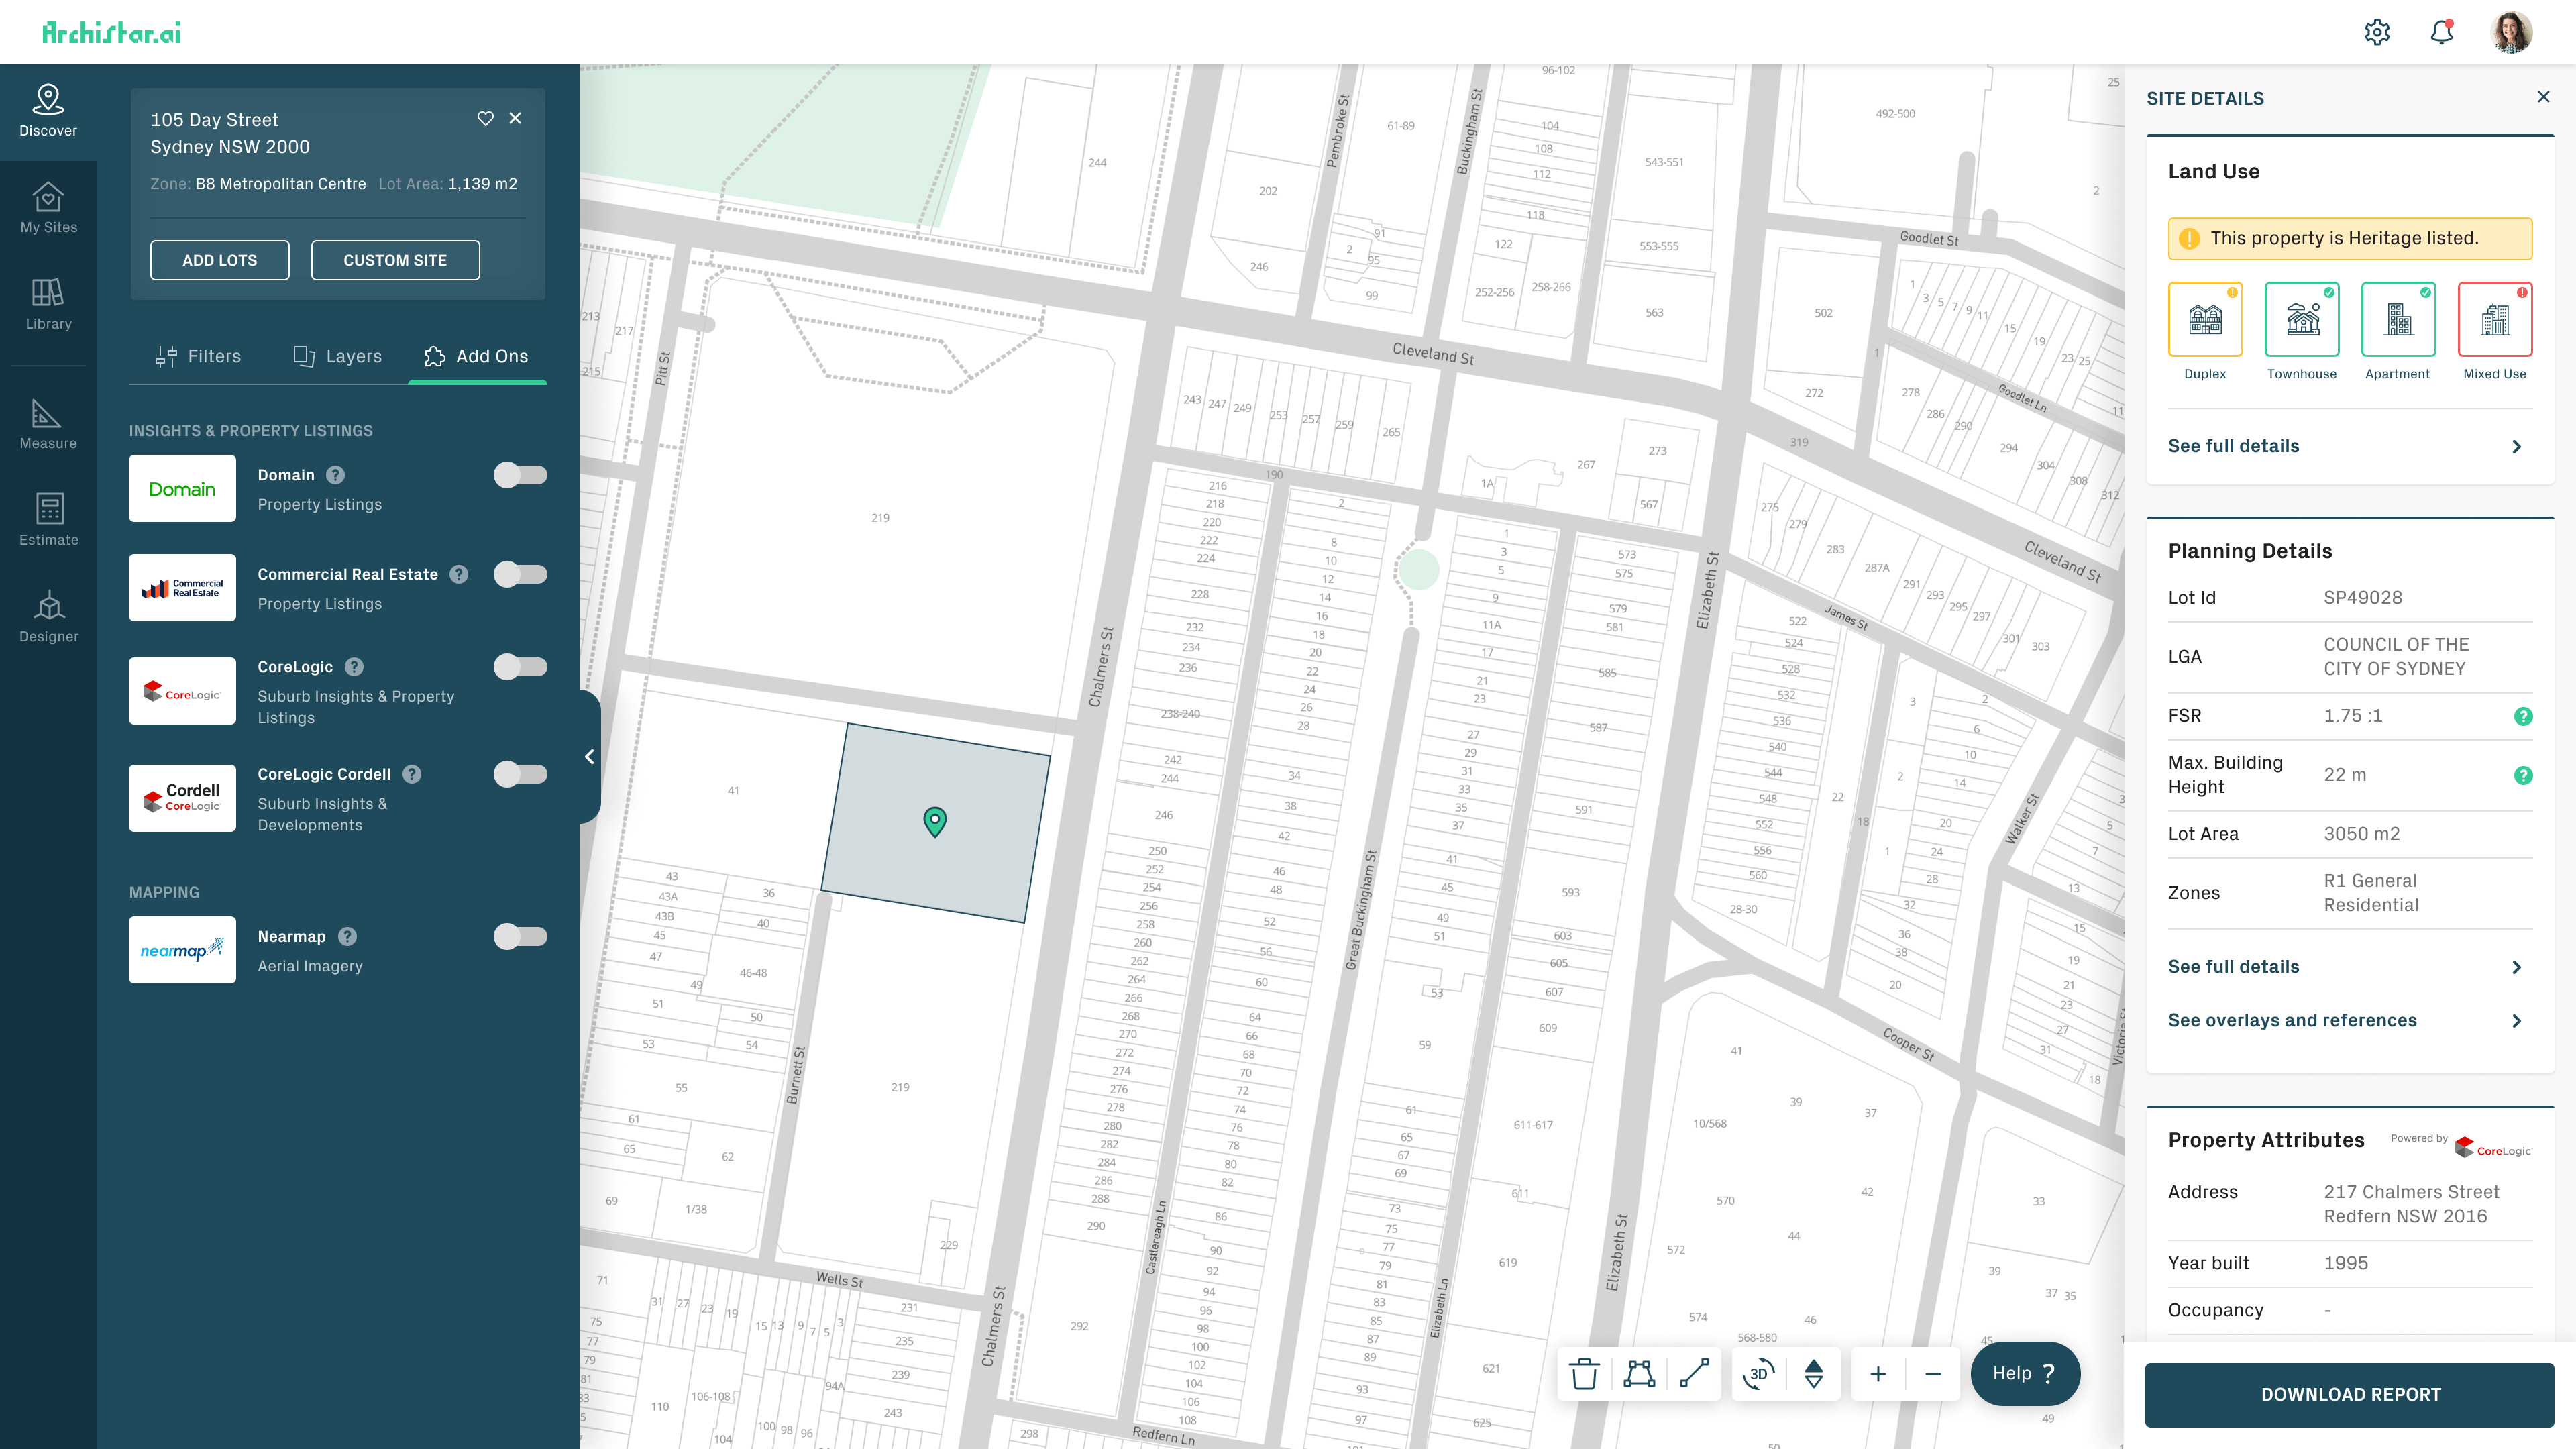Screen dimensions: 2576x1449
Task: Enable CoreLogic suburb insights toggle
Action: 520,667
